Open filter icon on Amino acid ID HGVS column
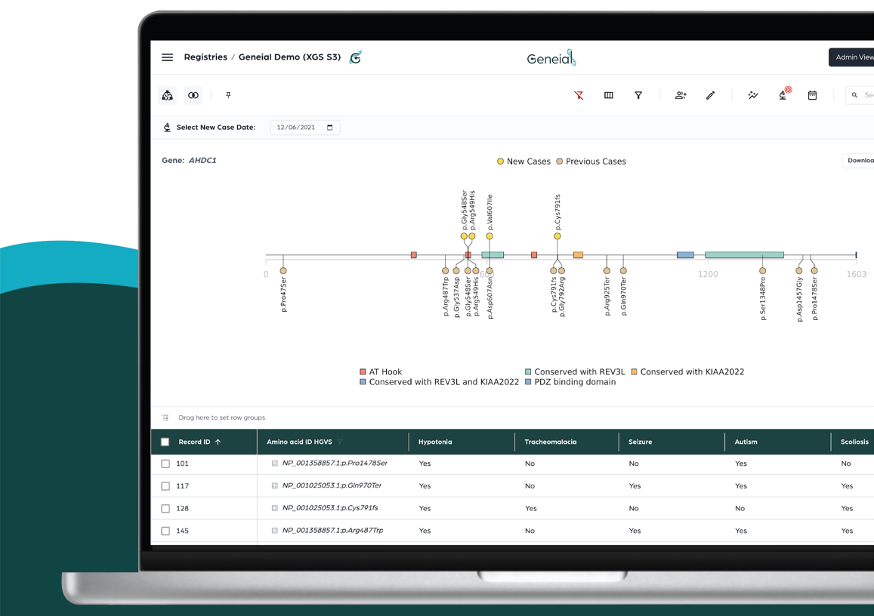Screen dimensions: 874x616 pyautogui.click(x=339, y=442)
